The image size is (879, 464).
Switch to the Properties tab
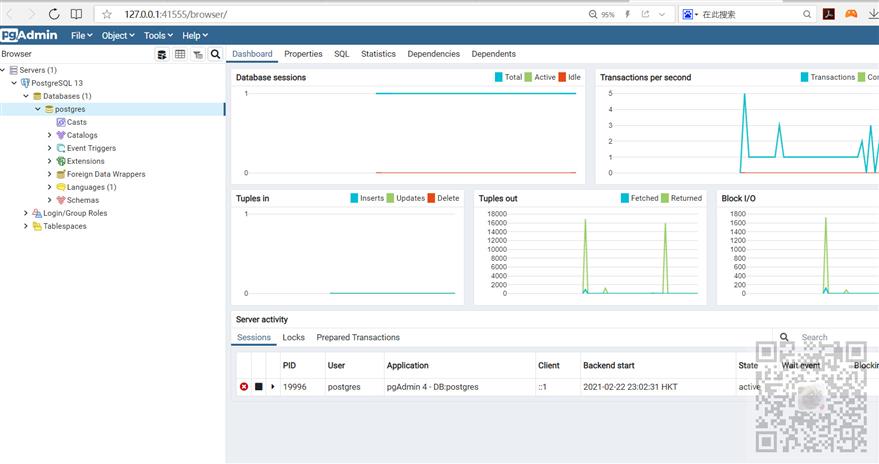(x=303, y=54)
